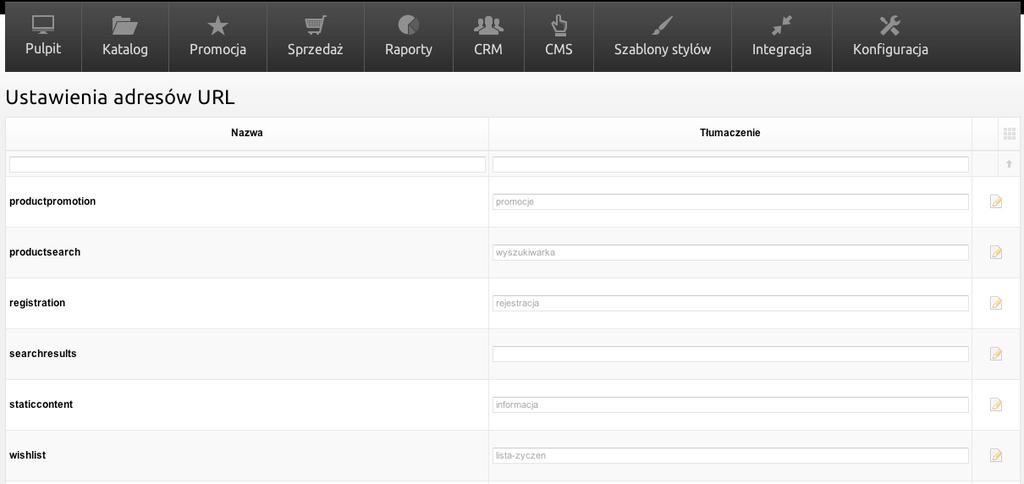Select the staticcontent name cell
This screenshot has width=1024, height=484.
point(247,405)
